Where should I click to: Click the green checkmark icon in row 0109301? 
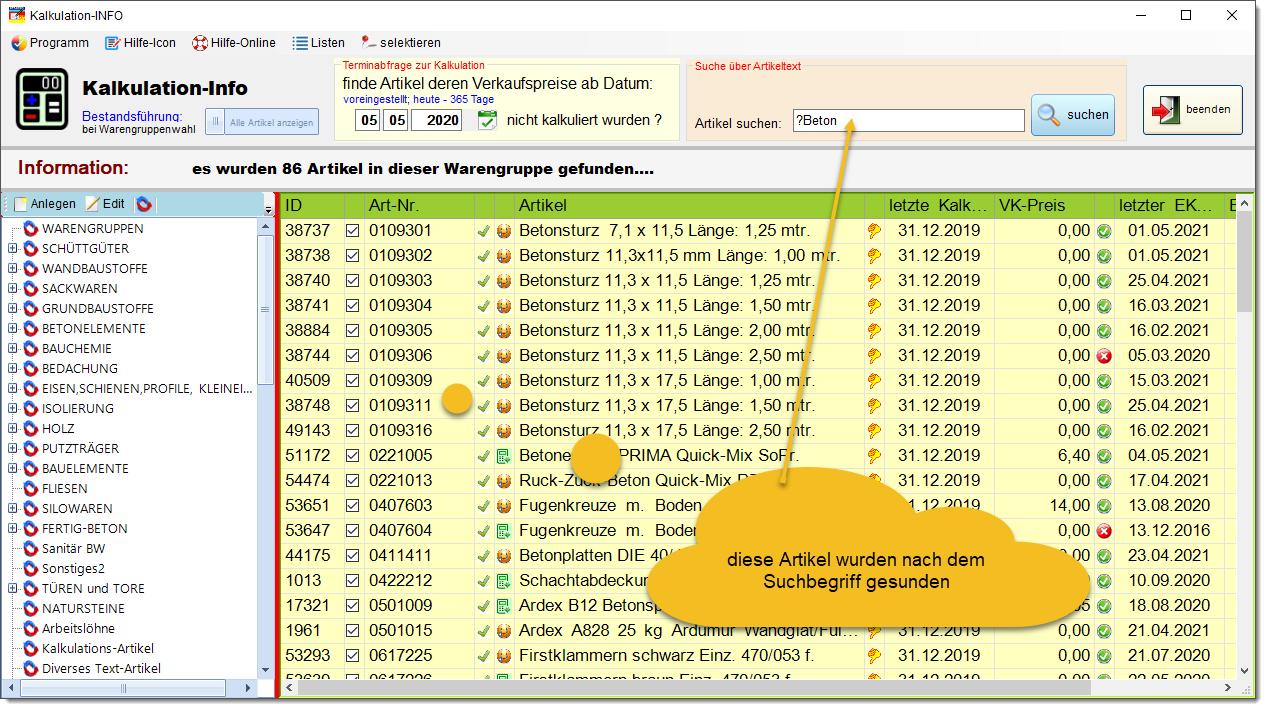(x=484, y=231)
